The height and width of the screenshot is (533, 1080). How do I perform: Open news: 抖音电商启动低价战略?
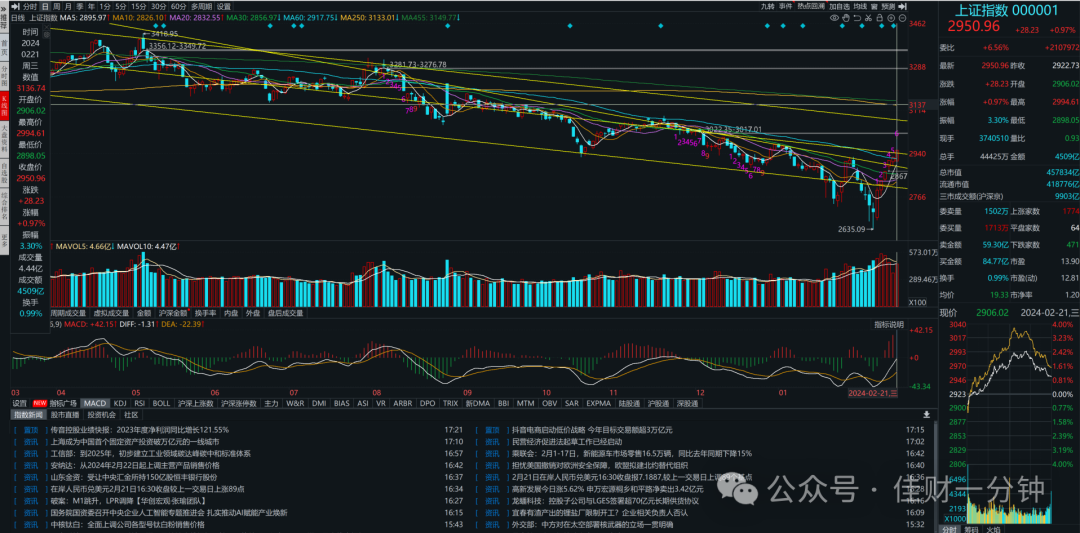[x=592, y=430]
